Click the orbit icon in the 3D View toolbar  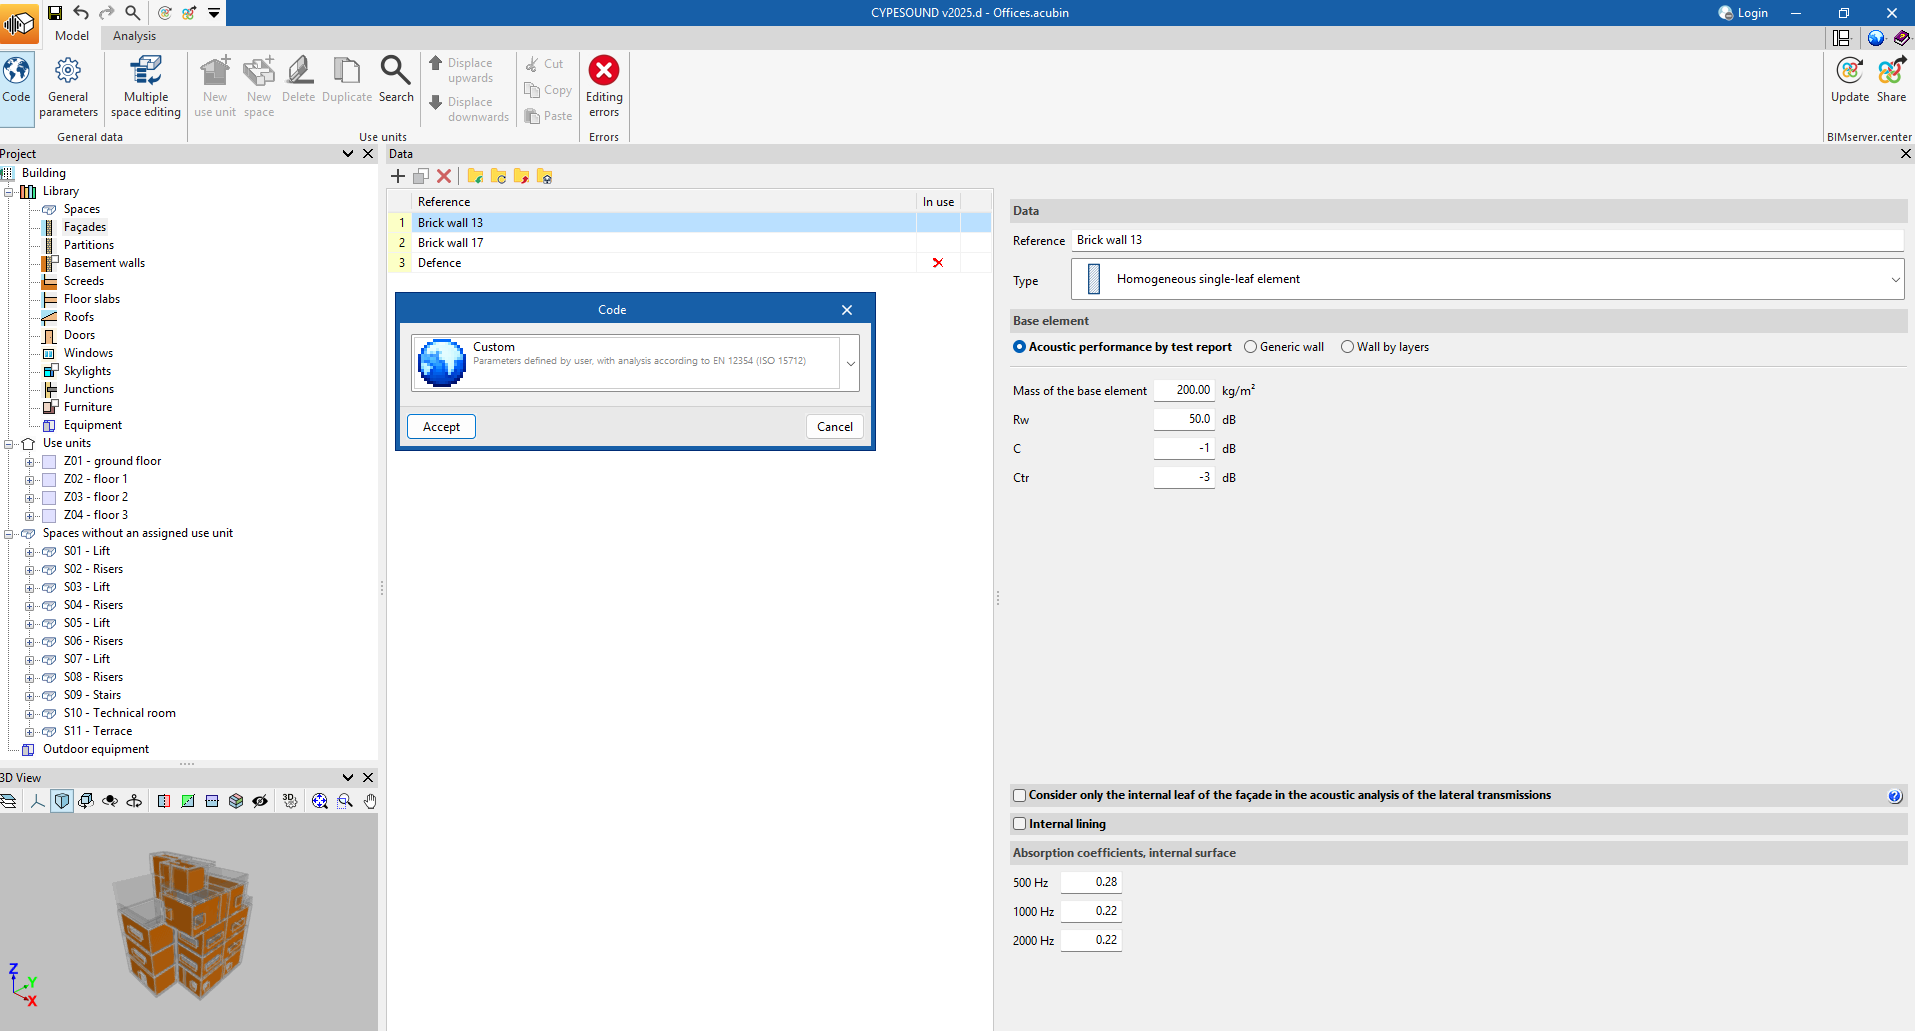pyautogui.click(x=134, y=801)
